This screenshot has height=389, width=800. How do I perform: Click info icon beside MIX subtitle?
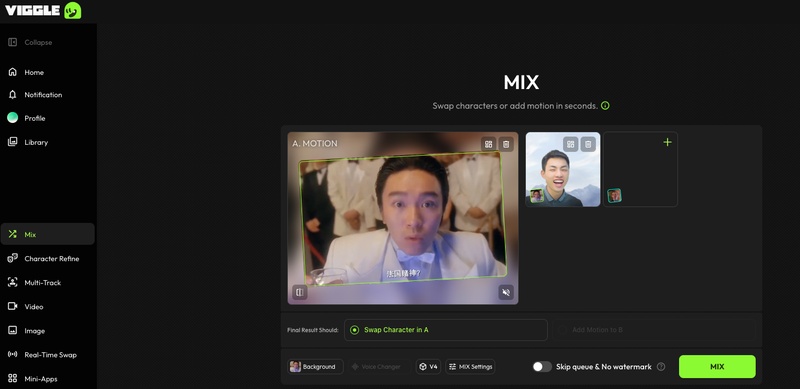pyautogui.click(x=605, y=106)
